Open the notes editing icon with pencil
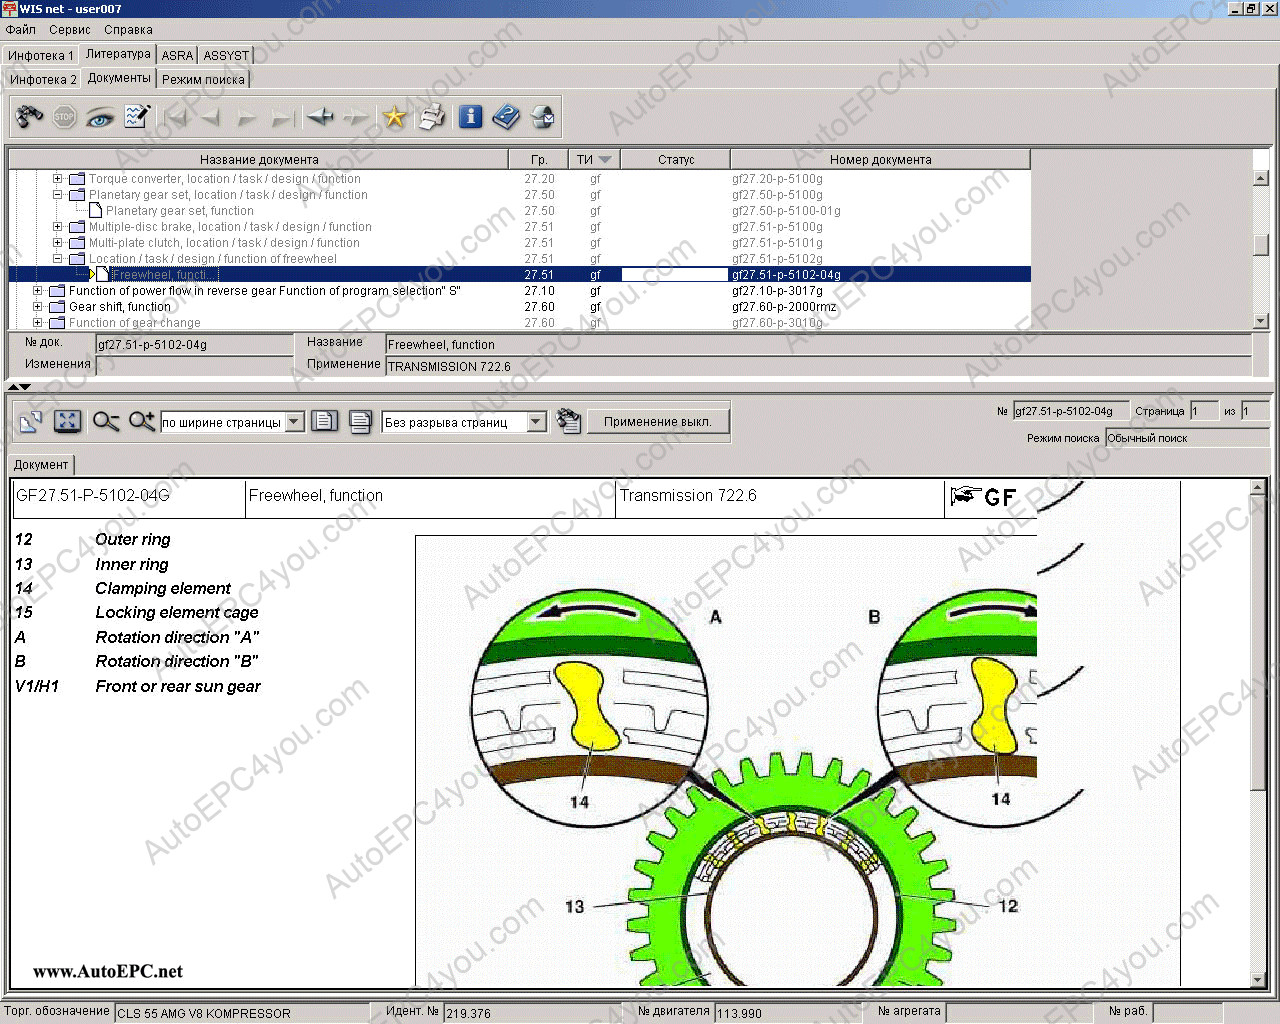 (x=137, y=117)
